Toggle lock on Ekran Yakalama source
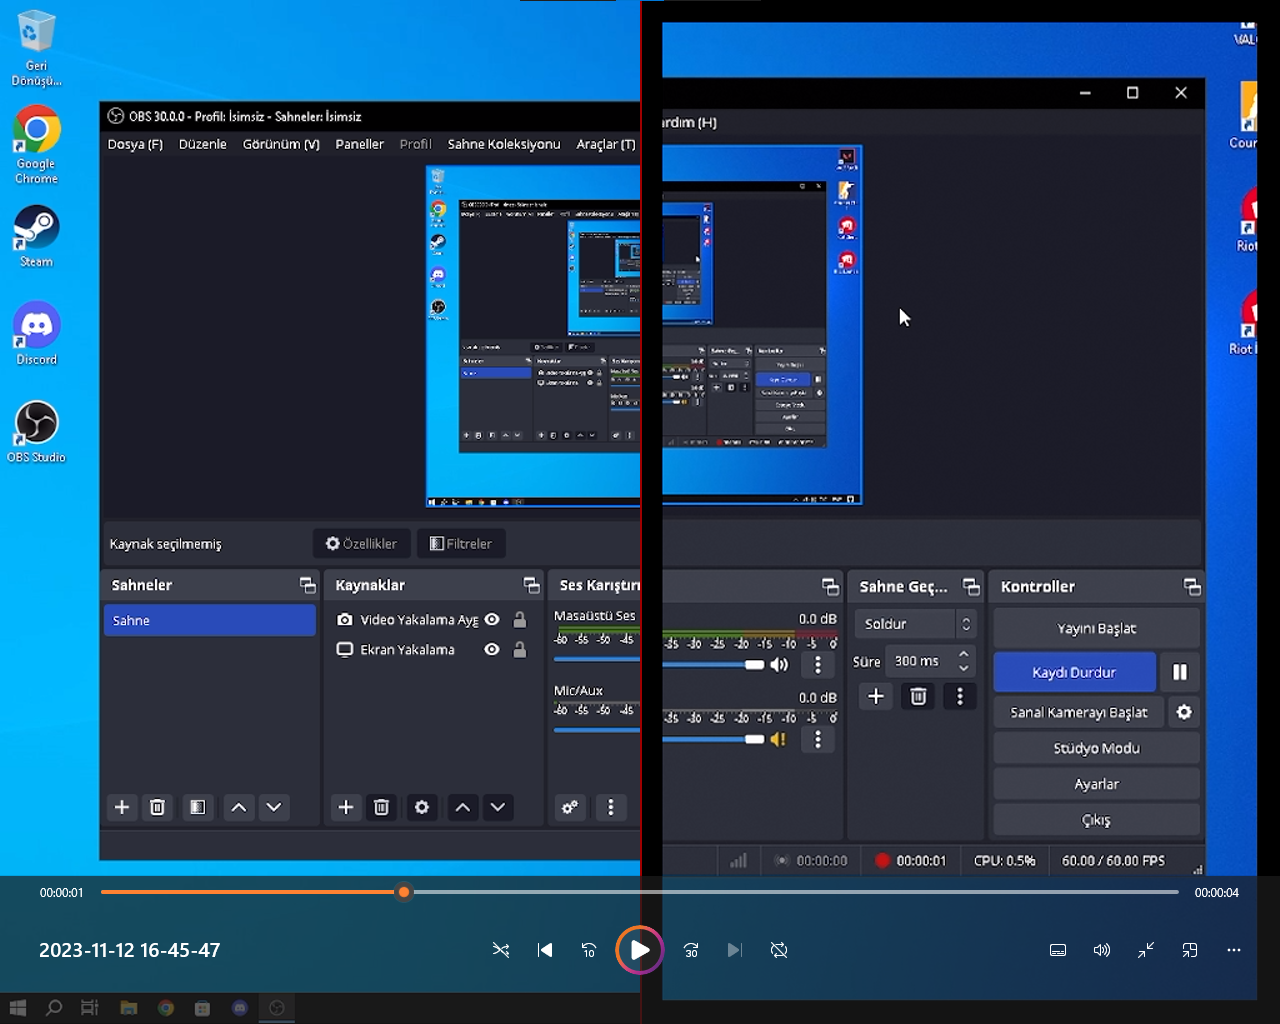The image size is (1280, 1024). pyautogui.click(x=520, y=649)
